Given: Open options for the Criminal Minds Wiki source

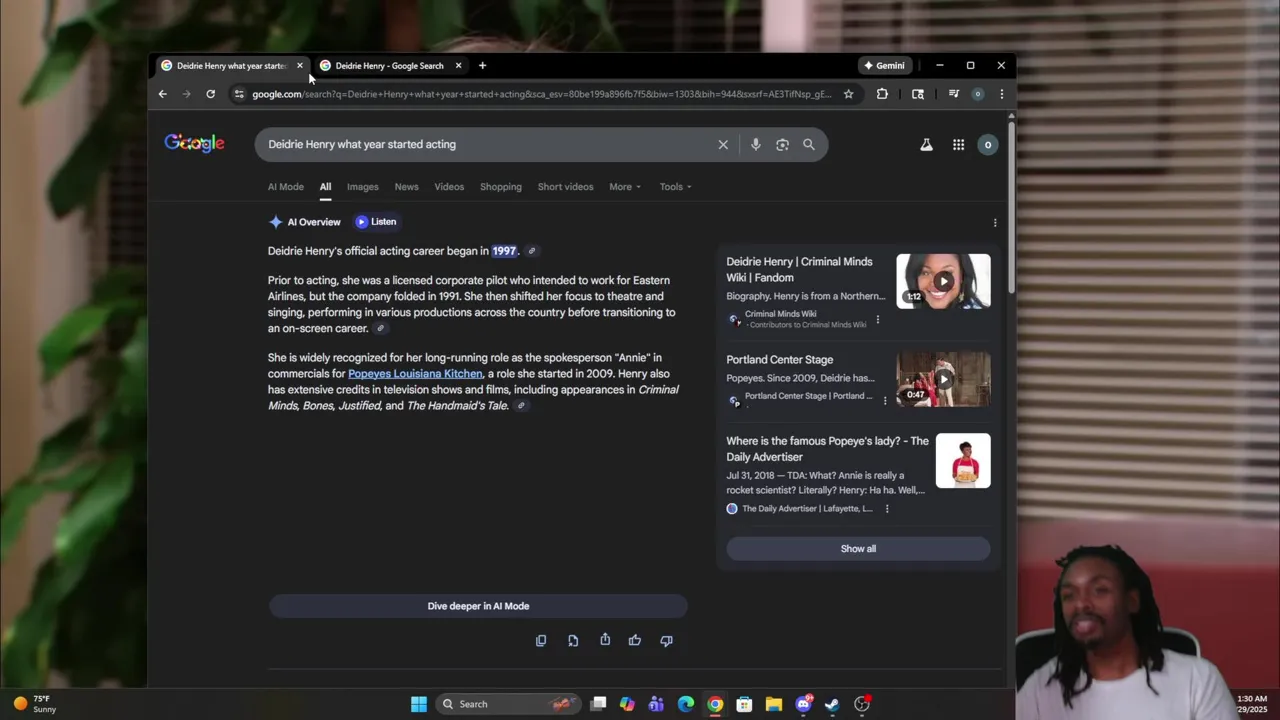Looking at the screenshot, I should click(878, 320).
